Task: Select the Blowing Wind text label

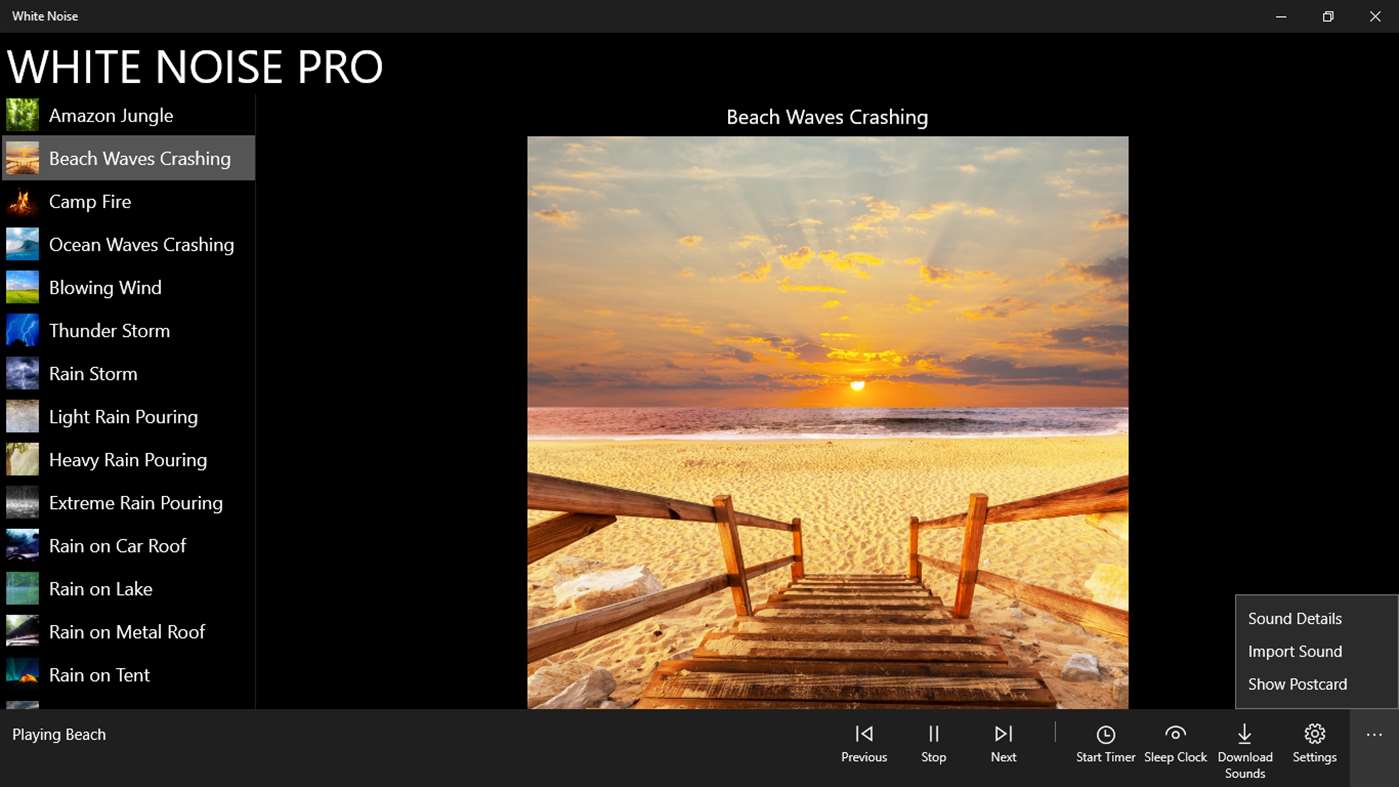Action: 105,288
